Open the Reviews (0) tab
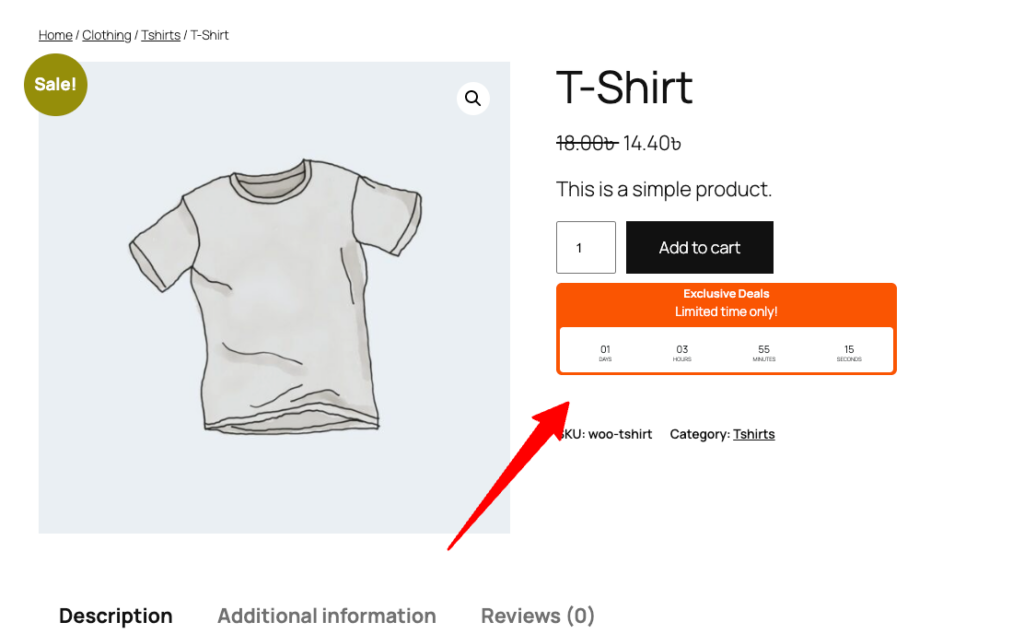 pyautogui.click(x=537, y=615)
